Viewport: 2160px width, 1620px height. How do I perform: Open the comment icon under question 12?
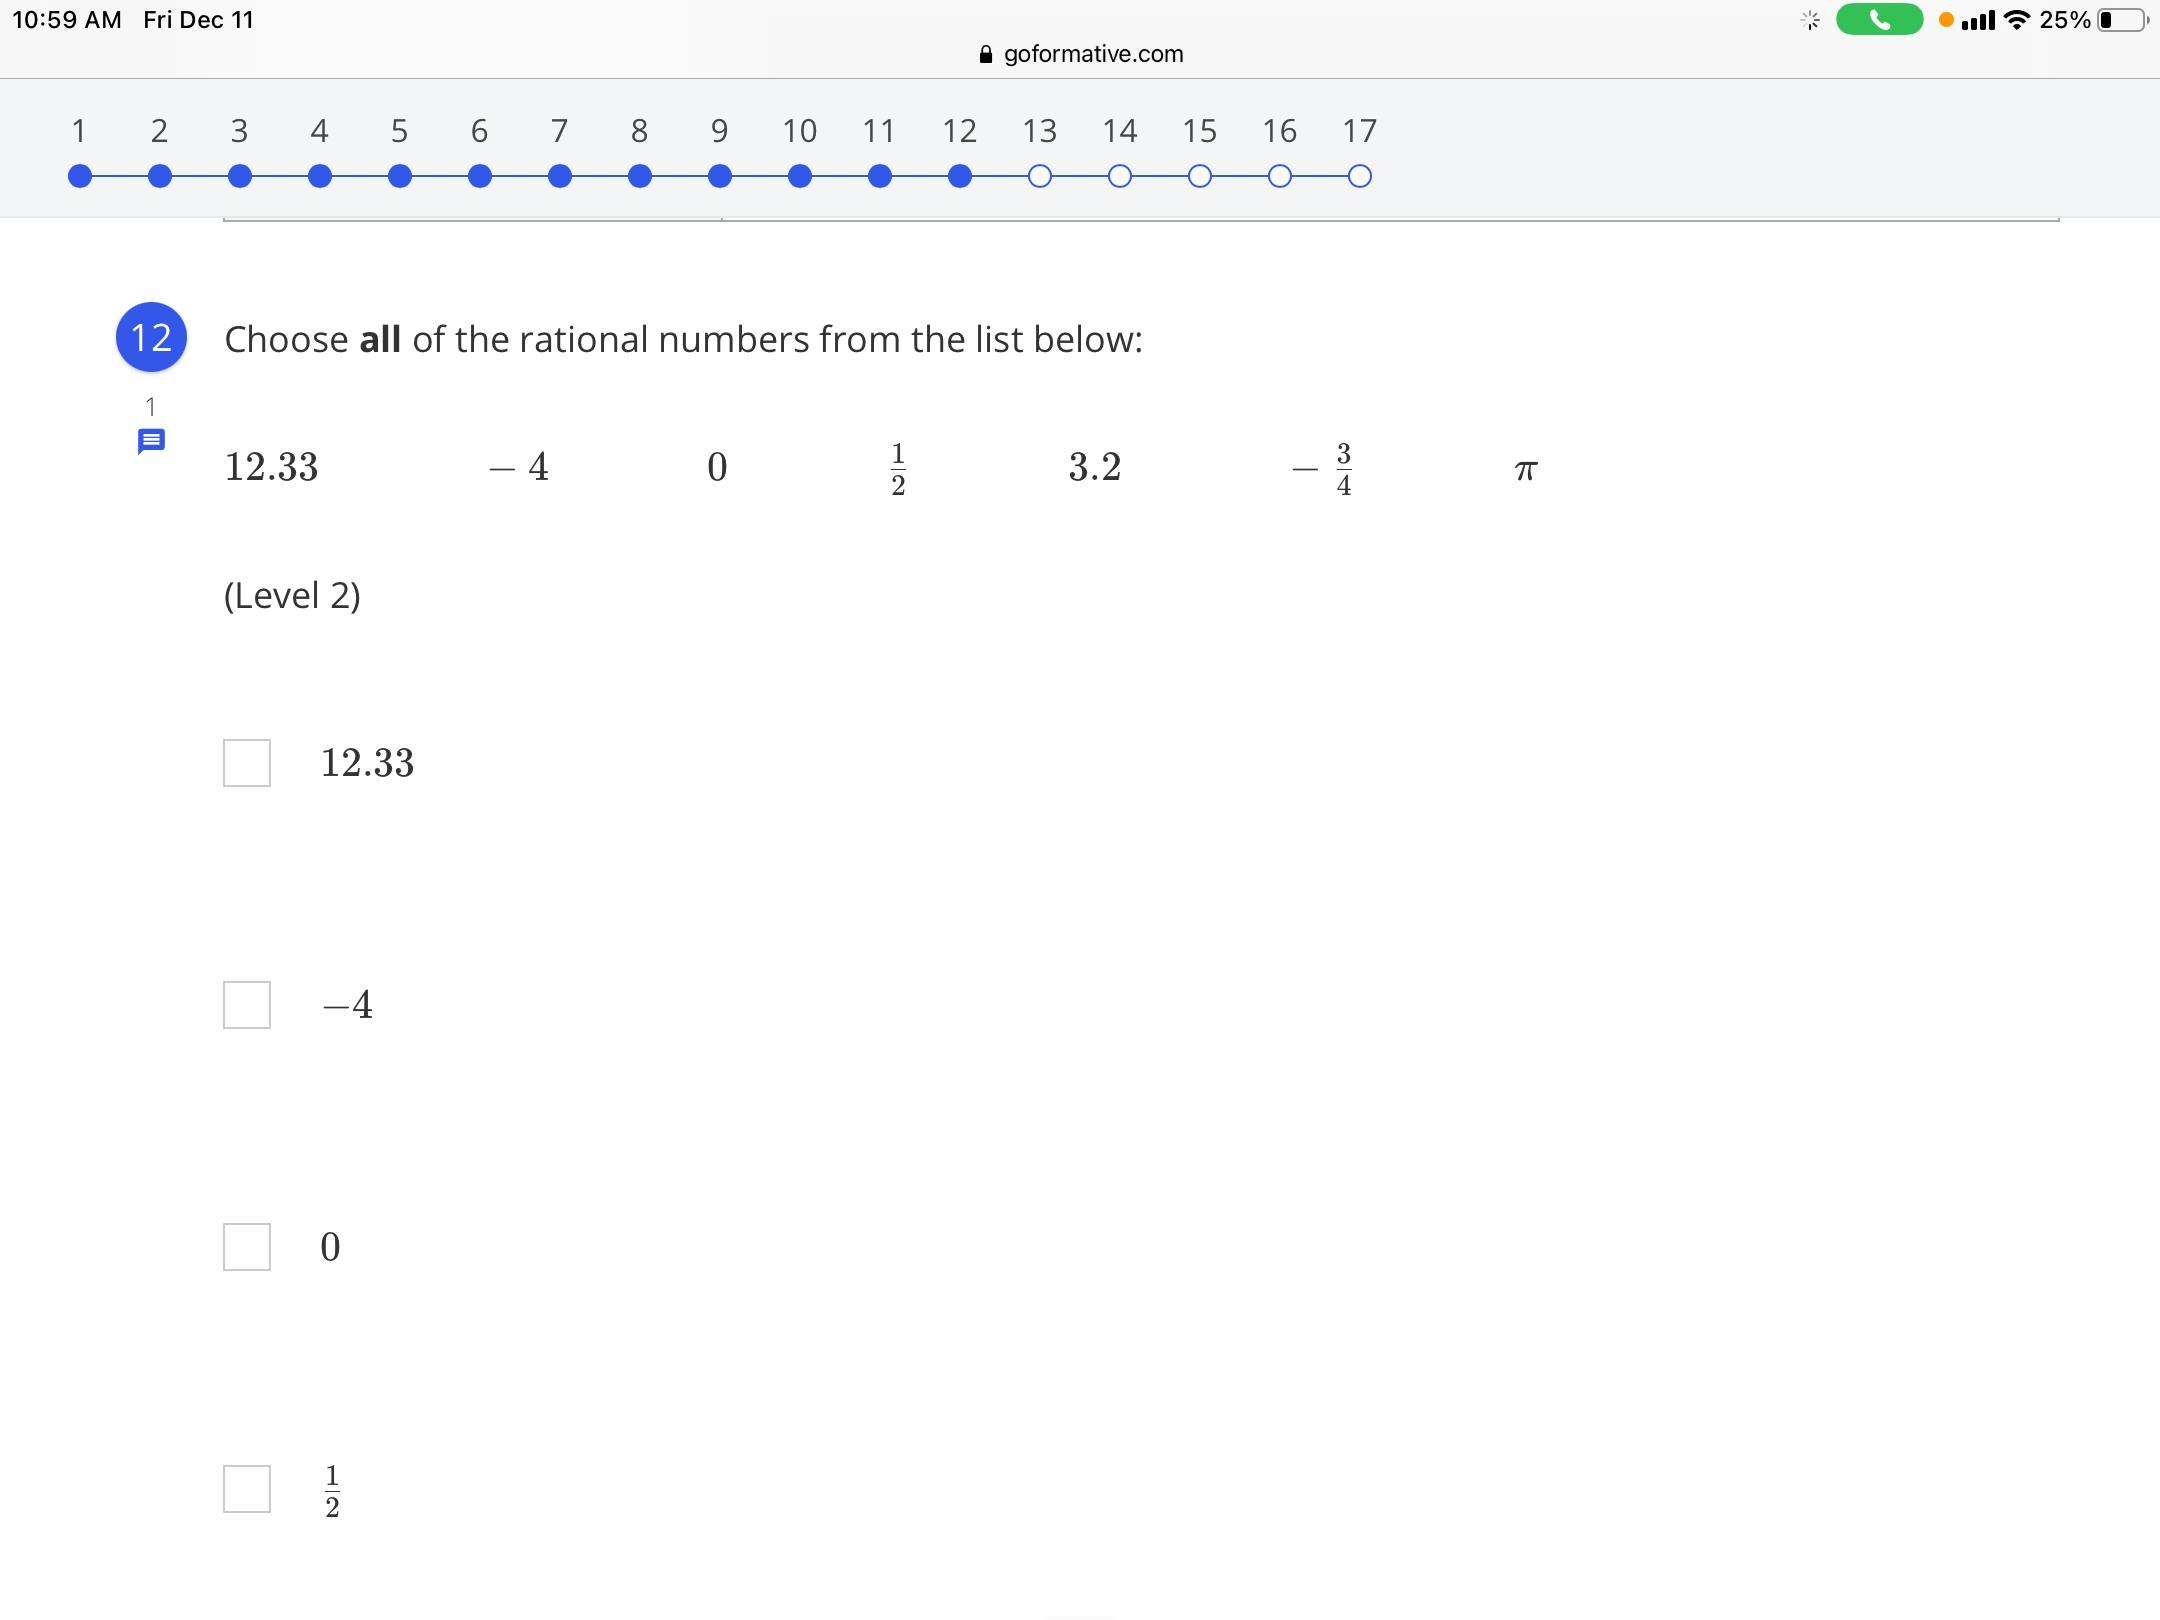151,440
